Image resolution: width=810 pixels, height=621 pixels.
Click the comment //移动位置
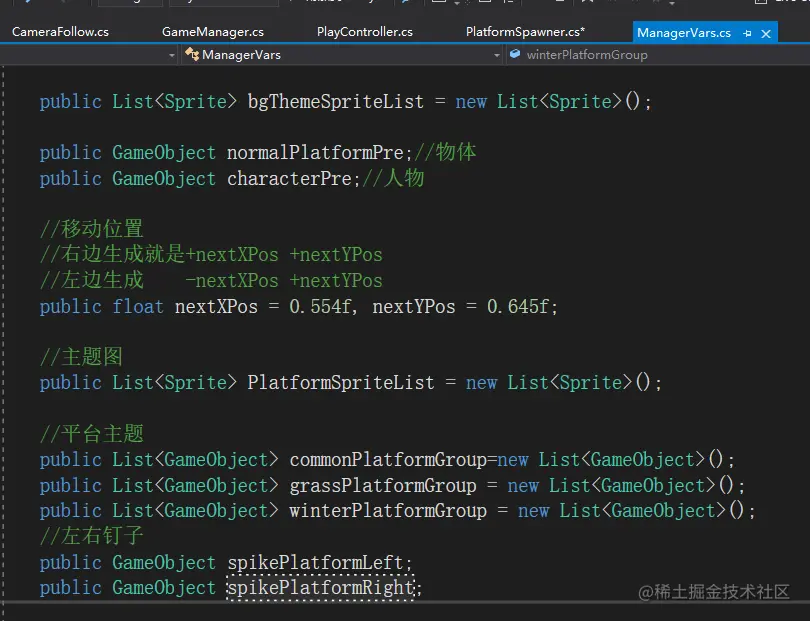[x=92, y=229]
